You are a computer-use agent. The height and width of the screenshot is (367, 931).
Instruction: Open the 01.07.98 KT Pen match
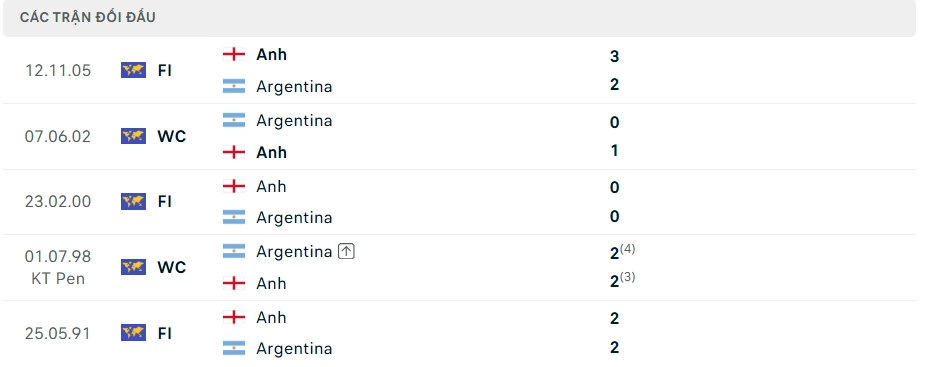tap(460, 267)
